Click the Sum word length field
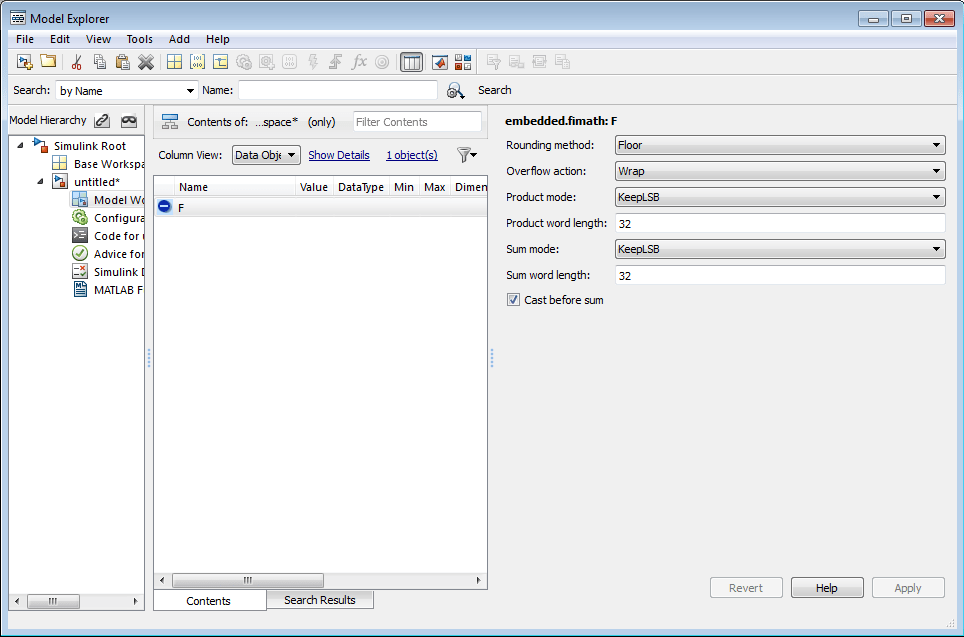 [780, 275]
